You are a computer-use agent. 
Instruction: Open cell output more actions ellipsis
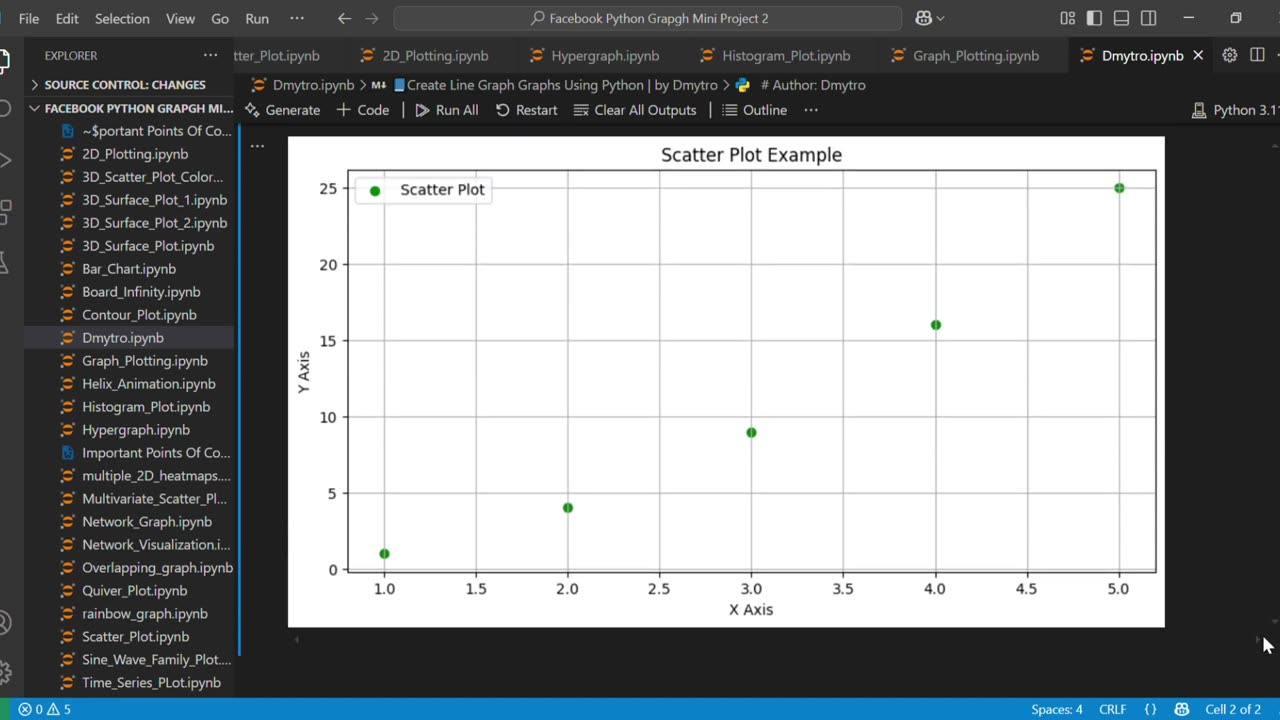tap(257, 146)
